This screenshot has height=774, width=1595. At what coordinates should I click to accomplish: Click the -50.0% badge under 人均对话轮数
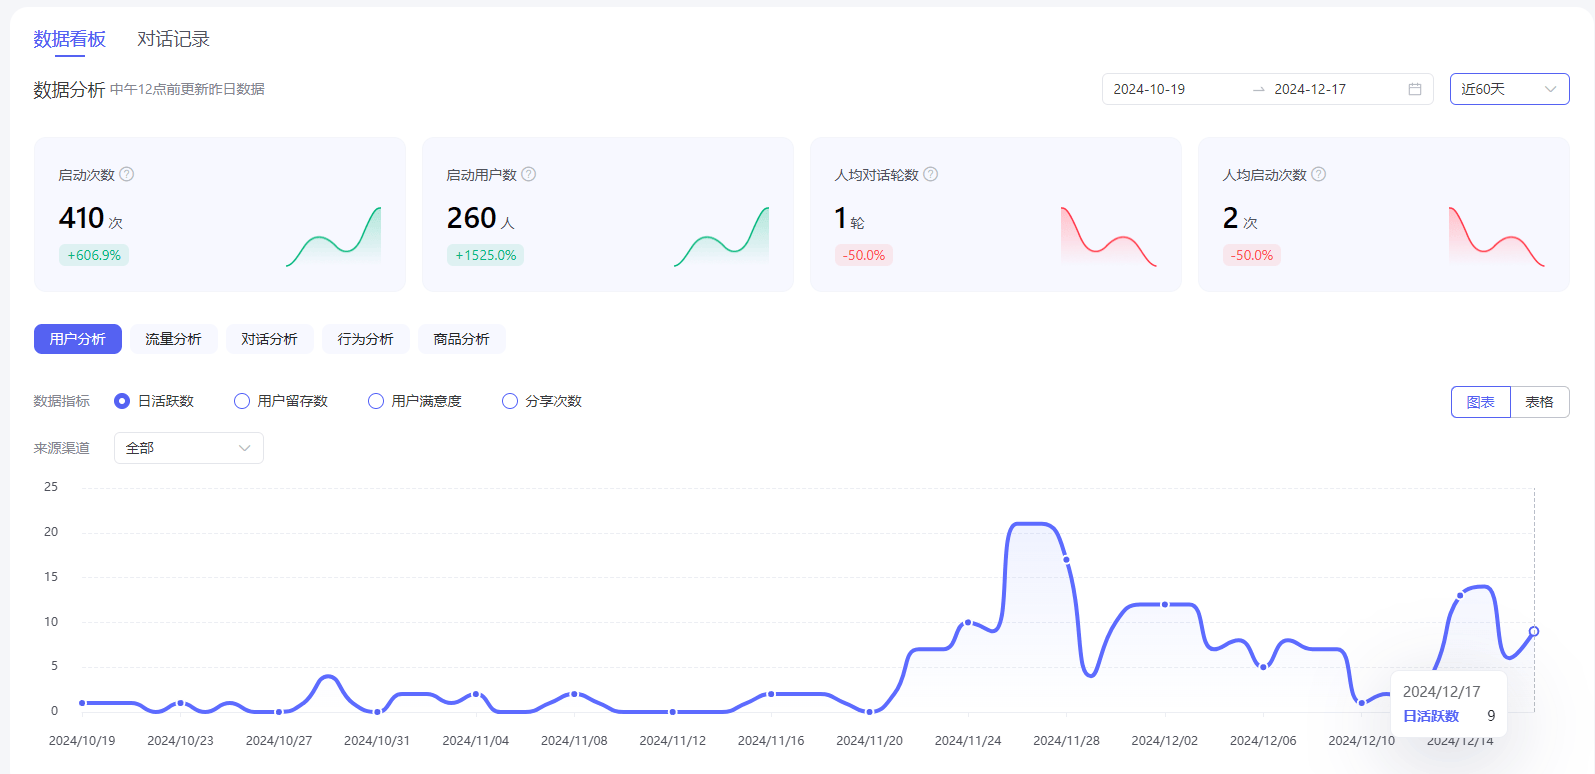coord(864,255)
